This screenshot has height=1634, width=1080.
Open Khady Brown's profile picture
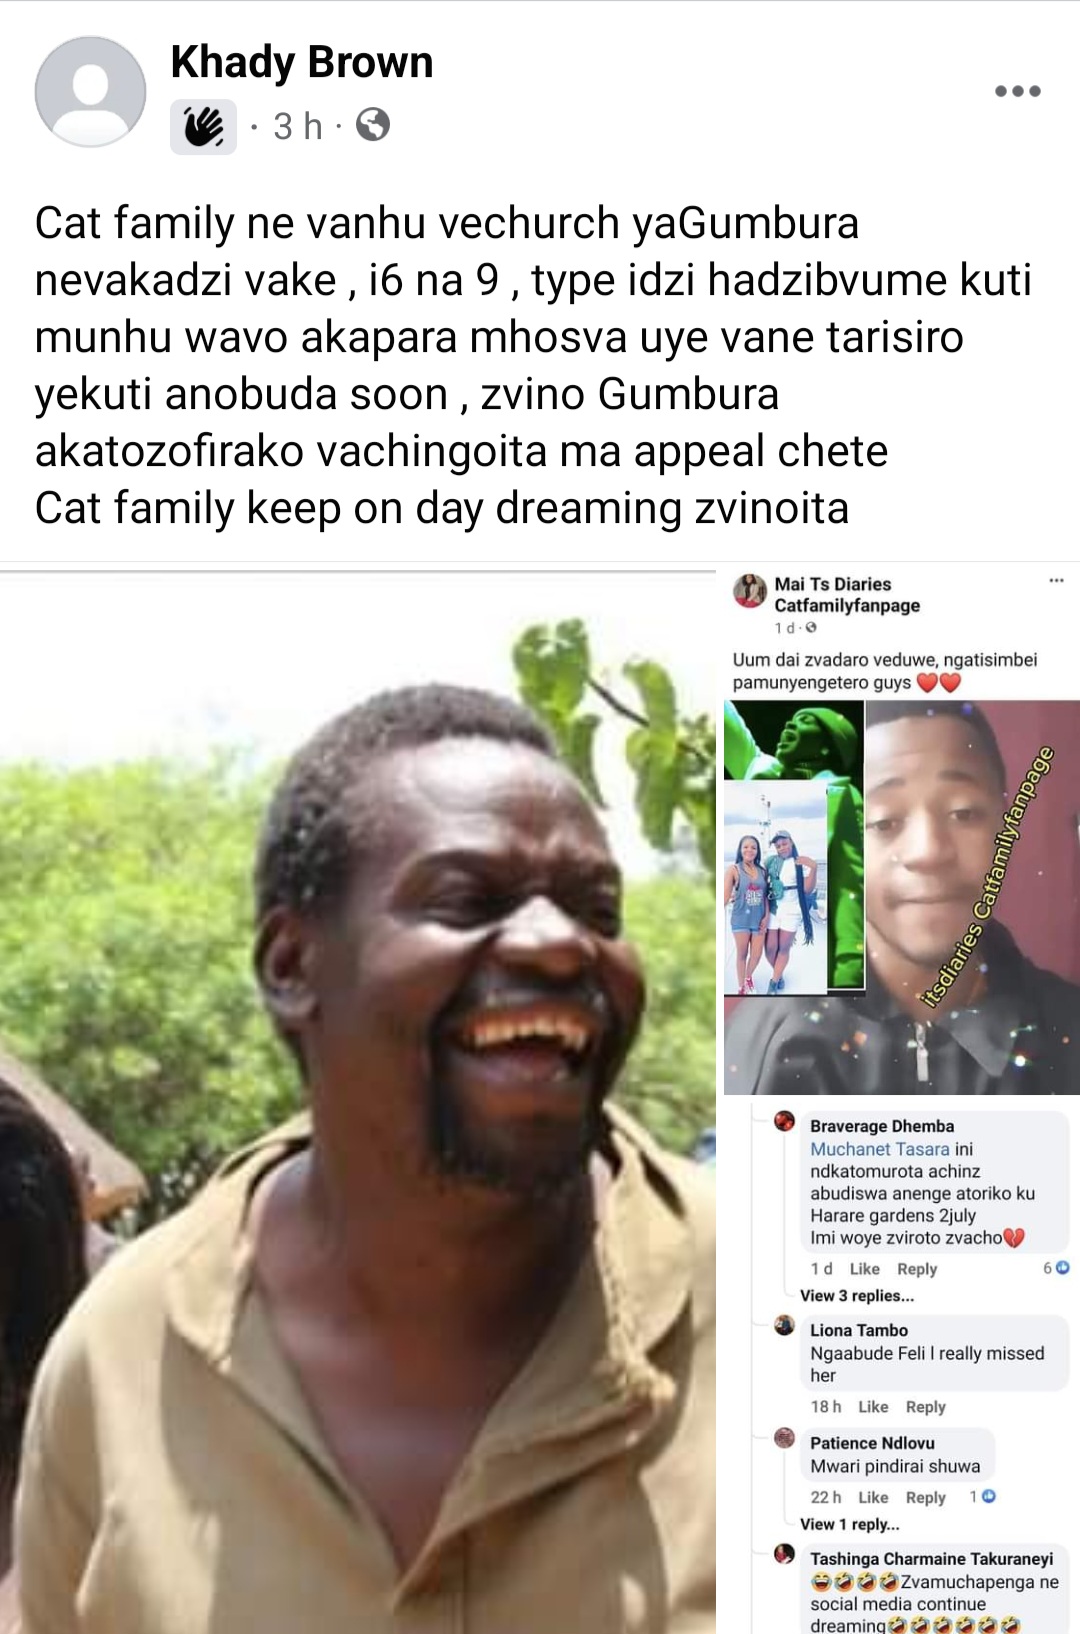click(x=90, y=92)
